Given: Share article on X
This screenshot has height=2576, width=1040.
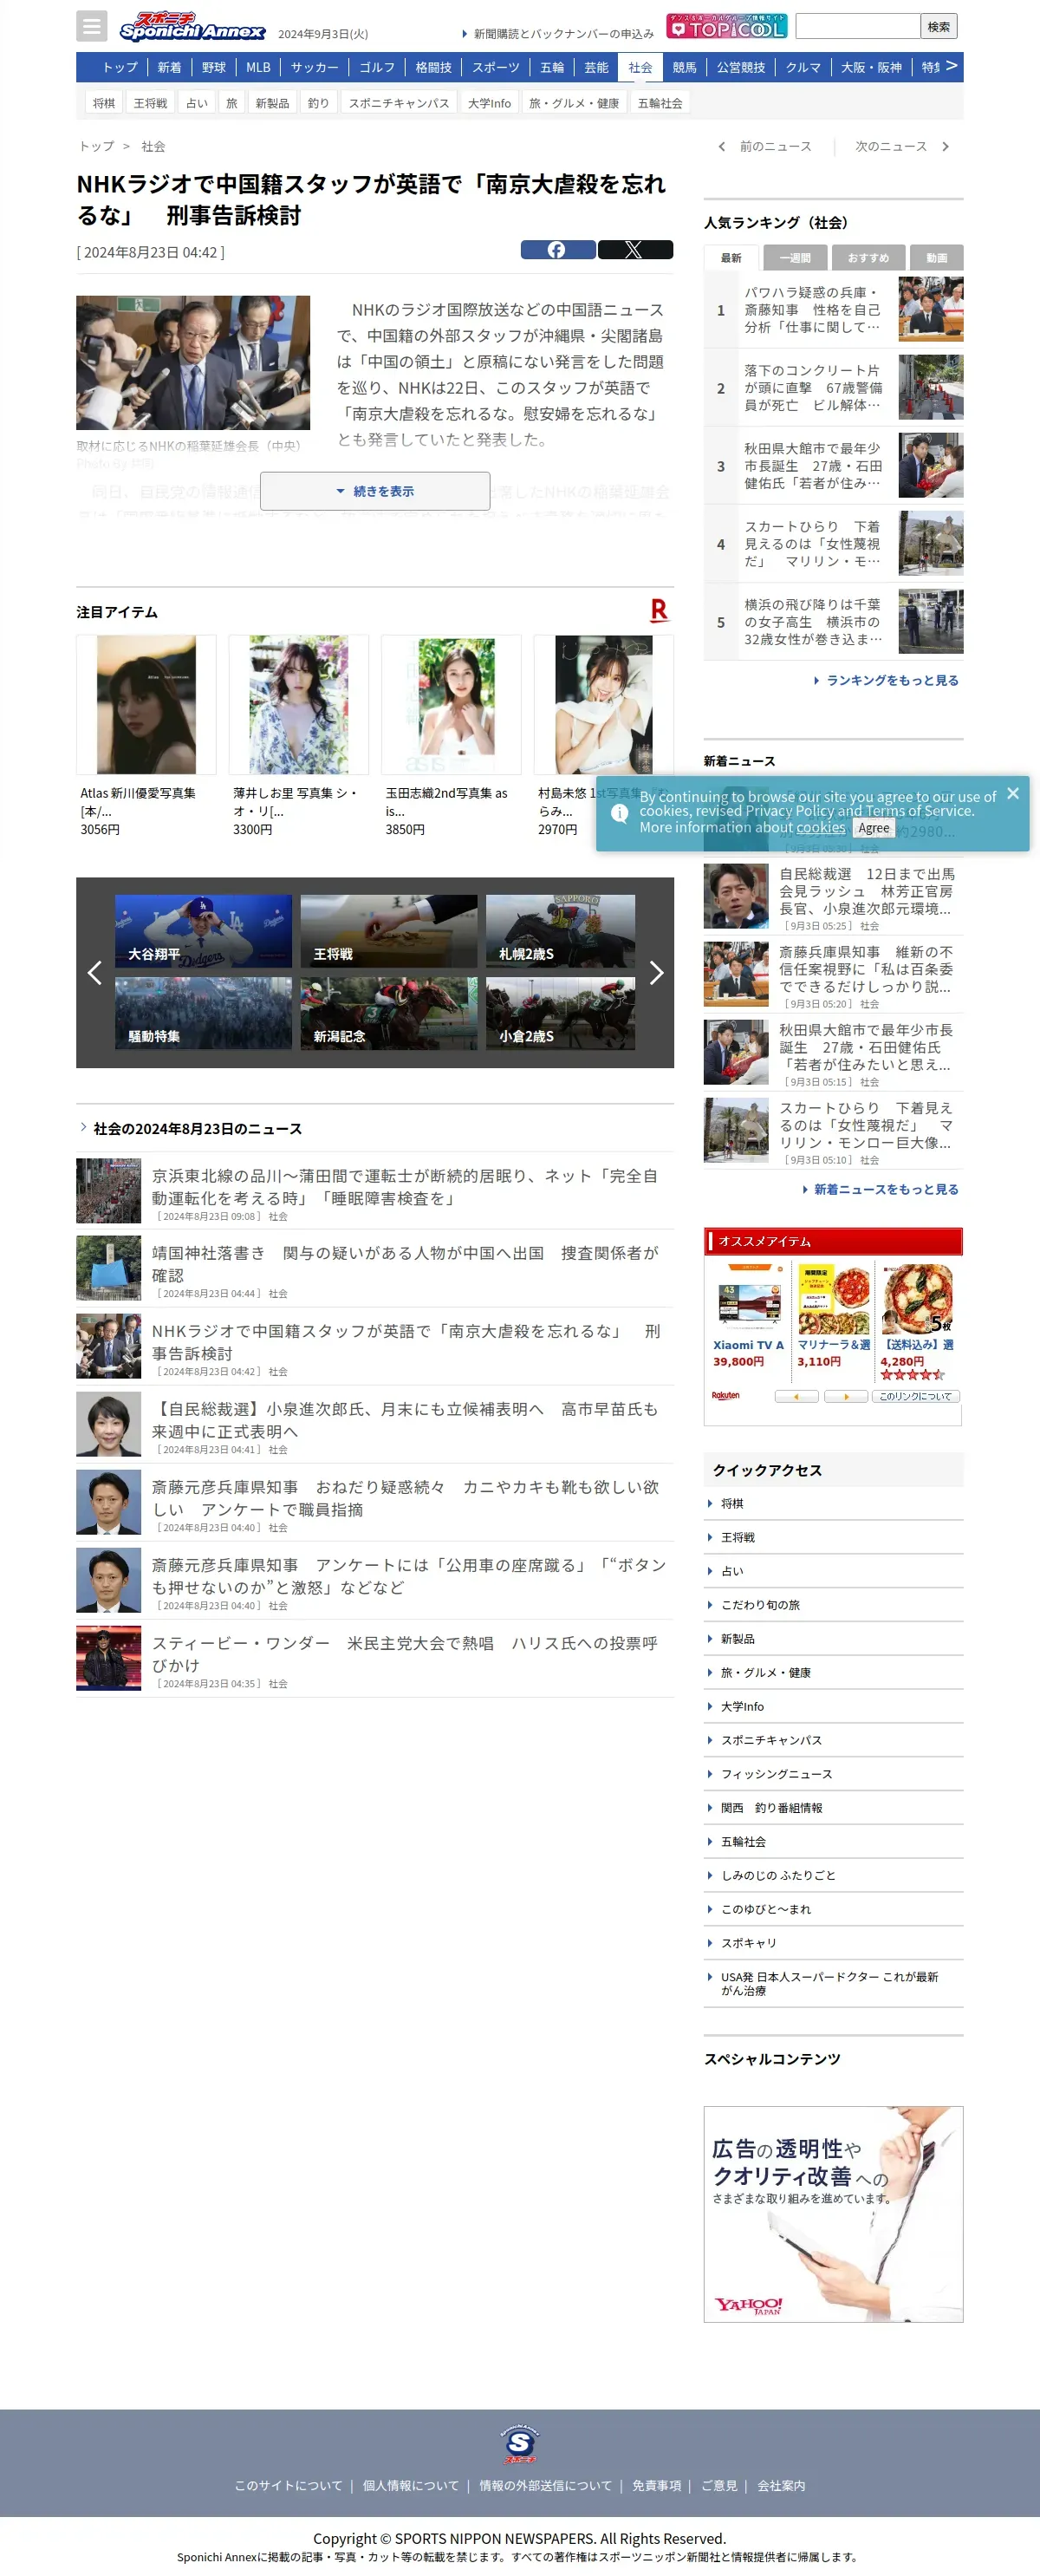Looking at the screenshot, I should pyautogui.click(x=635, y=250).
